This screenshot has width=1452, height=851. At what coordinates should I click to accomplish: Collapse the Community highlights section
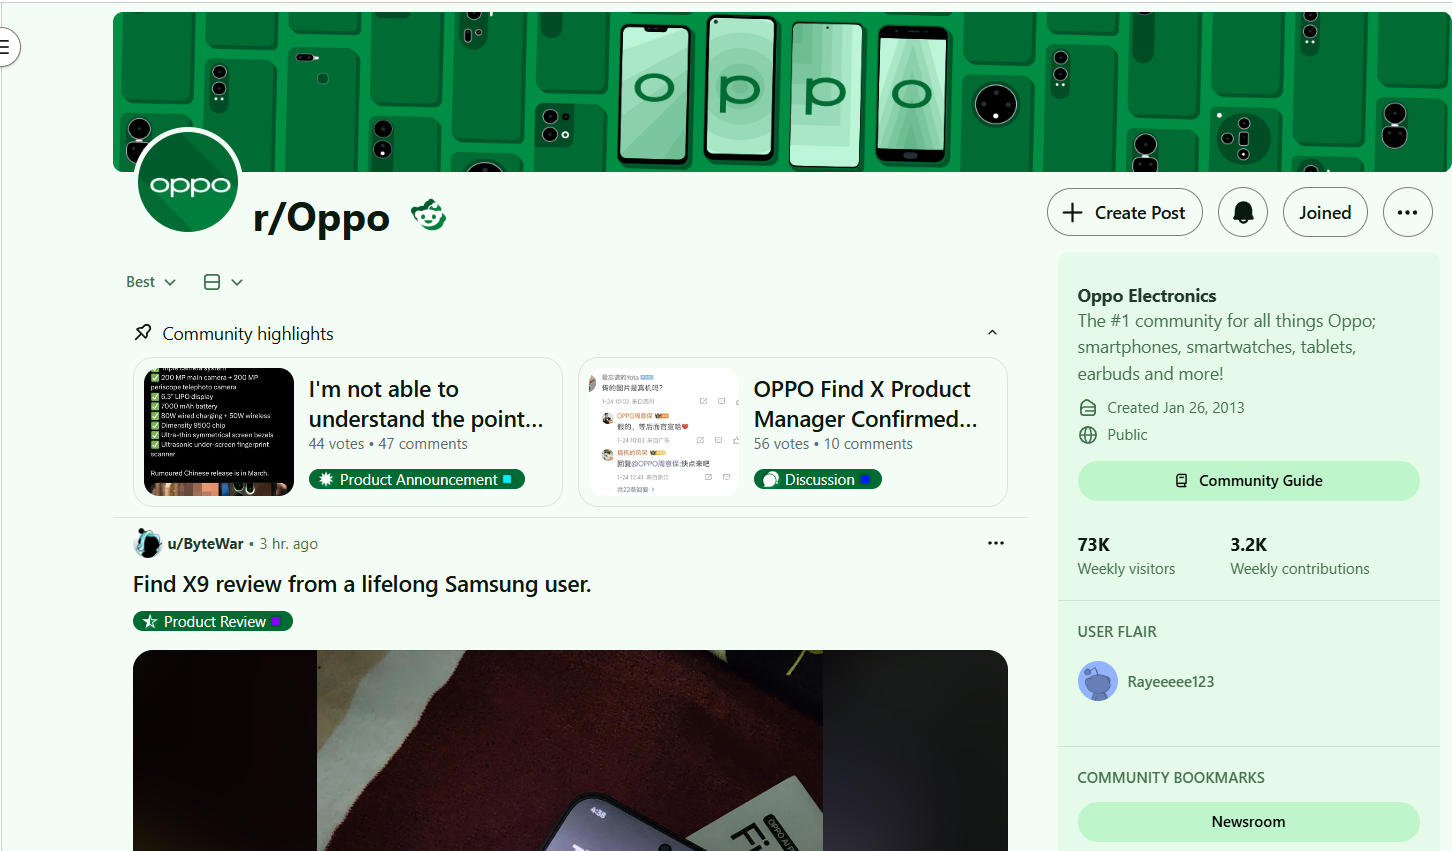[x=992, y=333]
